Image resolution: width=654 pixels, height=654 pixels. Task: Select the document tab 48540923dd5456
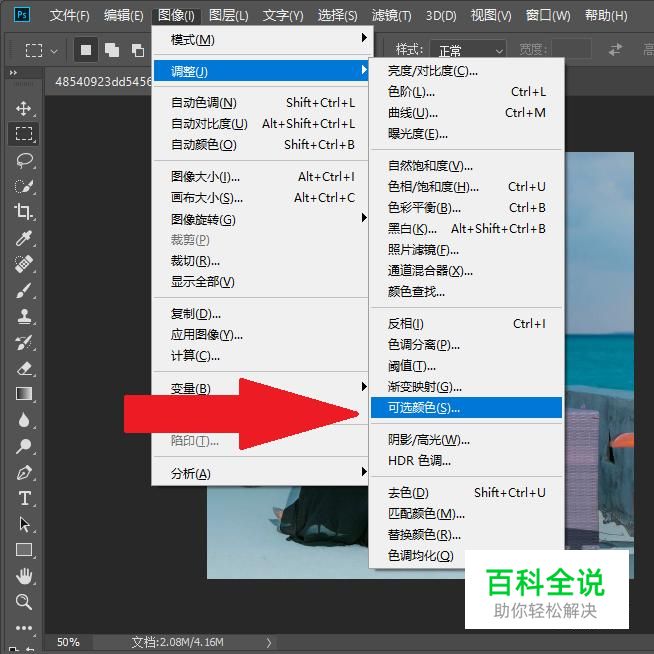point(99,81)
